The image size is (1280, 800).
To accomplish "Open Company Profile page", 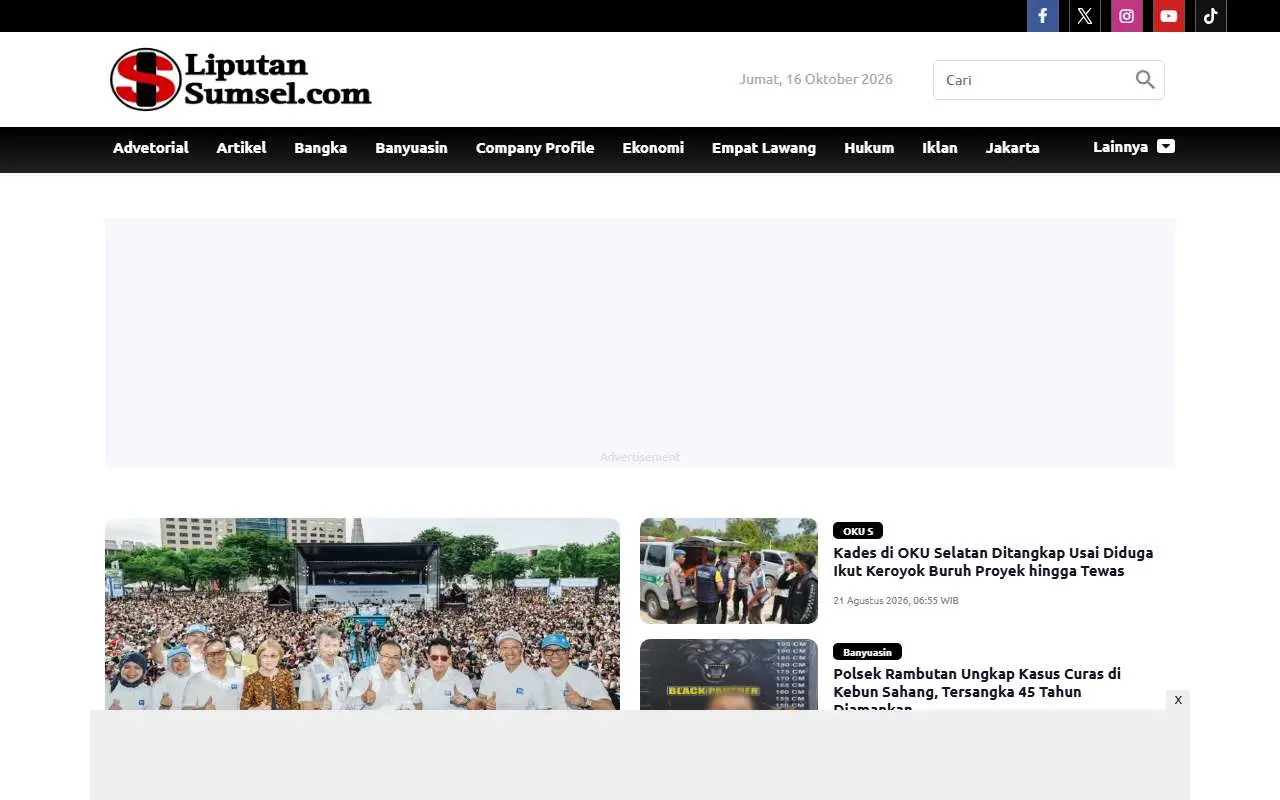I will [x=535, y=148].
